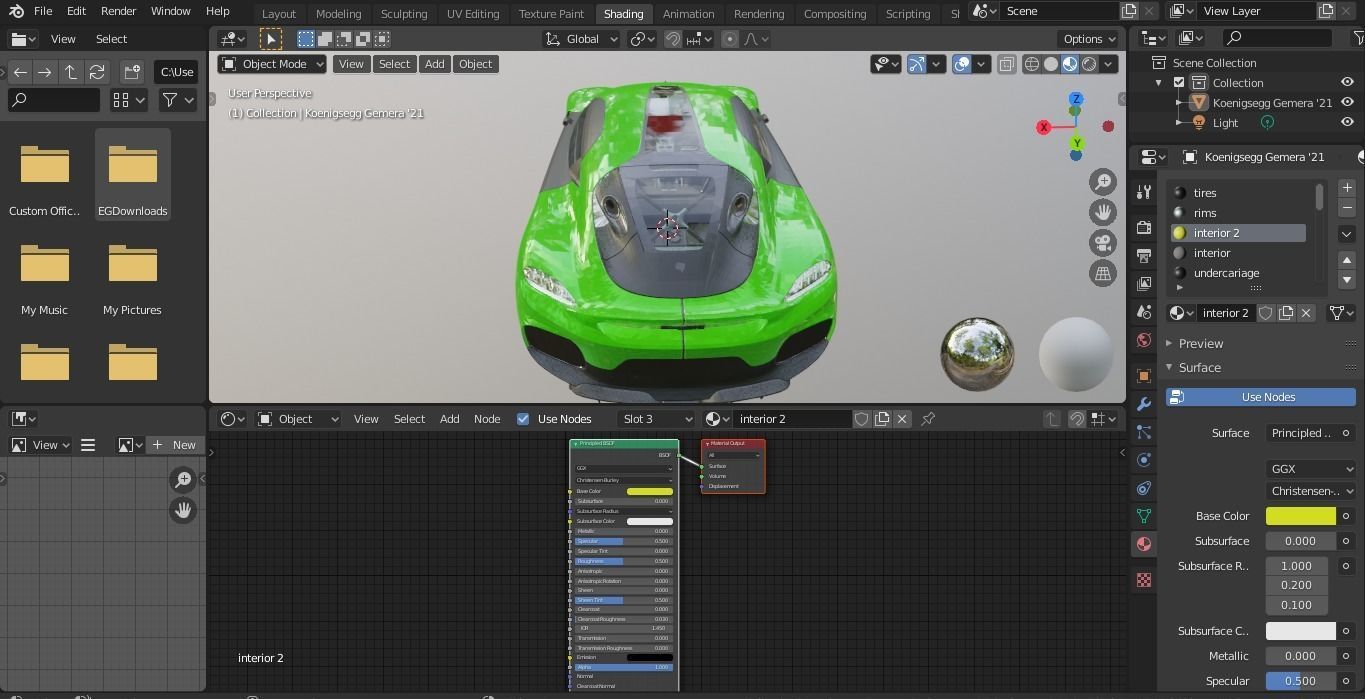1365x699 pixels.
Task: Switch viewport to orthographic grid view icon
Action: point(1103,273)
